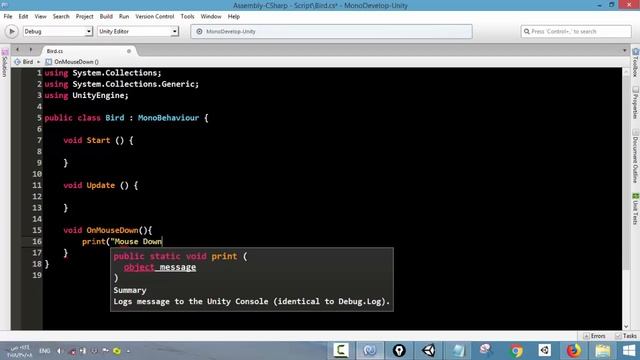
Task: Click 'UnityEngine;' on line 3
Action: 100,96
